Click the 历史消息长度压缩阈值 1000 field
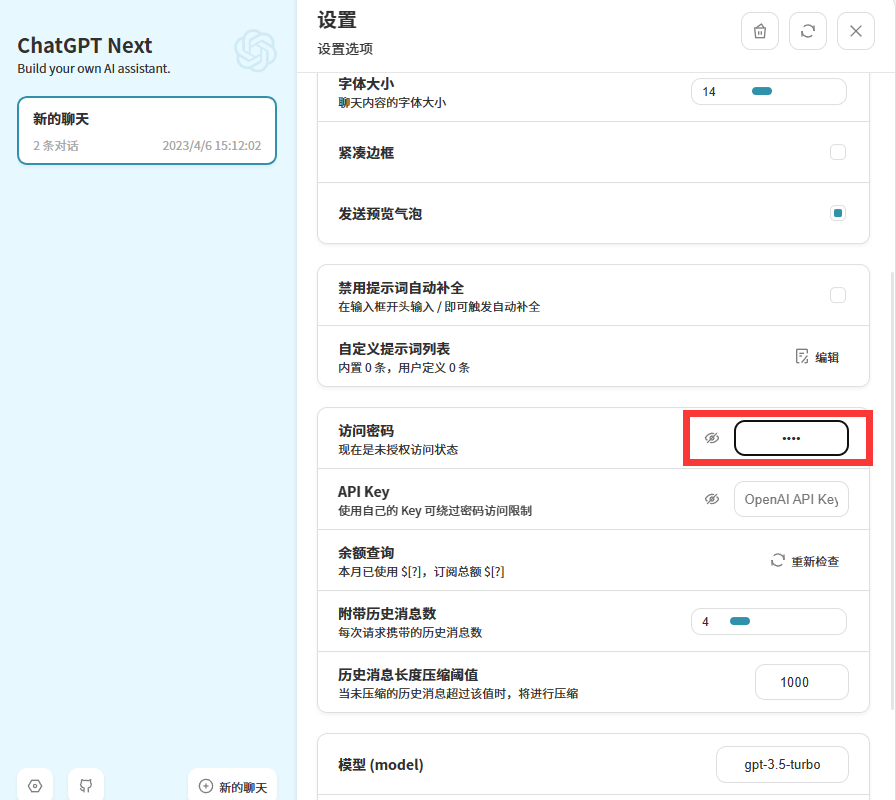The height and width of the screenshot is (800, 896). coord(802,682)
